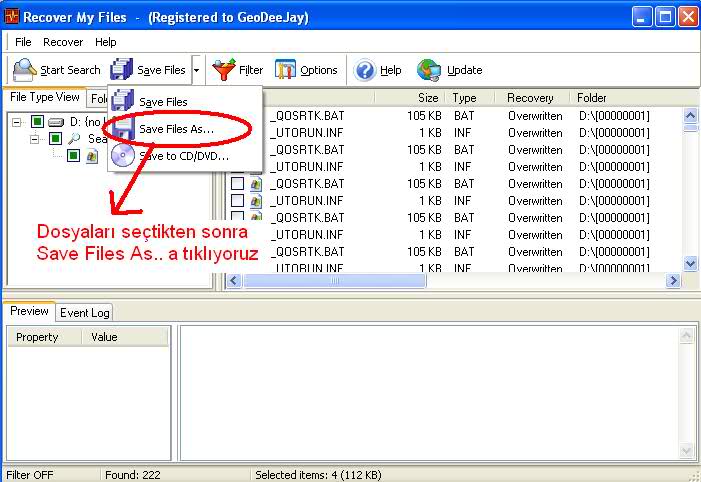Click the Update globe icon
The image size is (701, 482).
pyautogui.click(x=429, y=70)
